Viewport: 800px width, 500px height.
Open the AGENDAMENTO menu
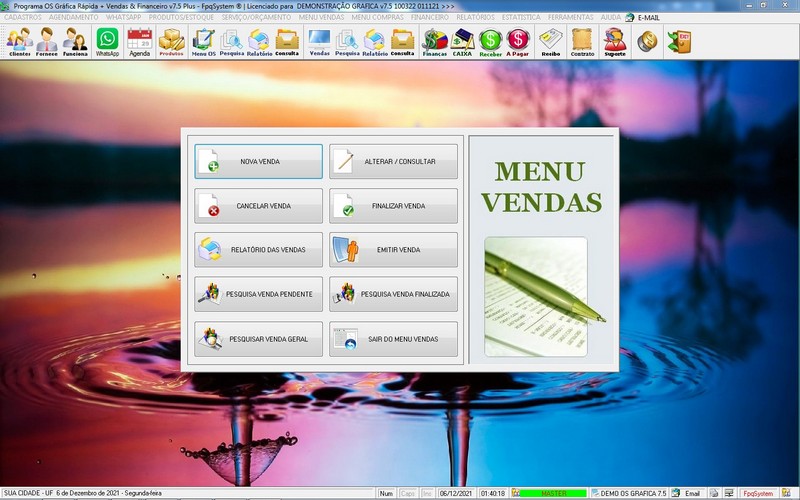74,17
